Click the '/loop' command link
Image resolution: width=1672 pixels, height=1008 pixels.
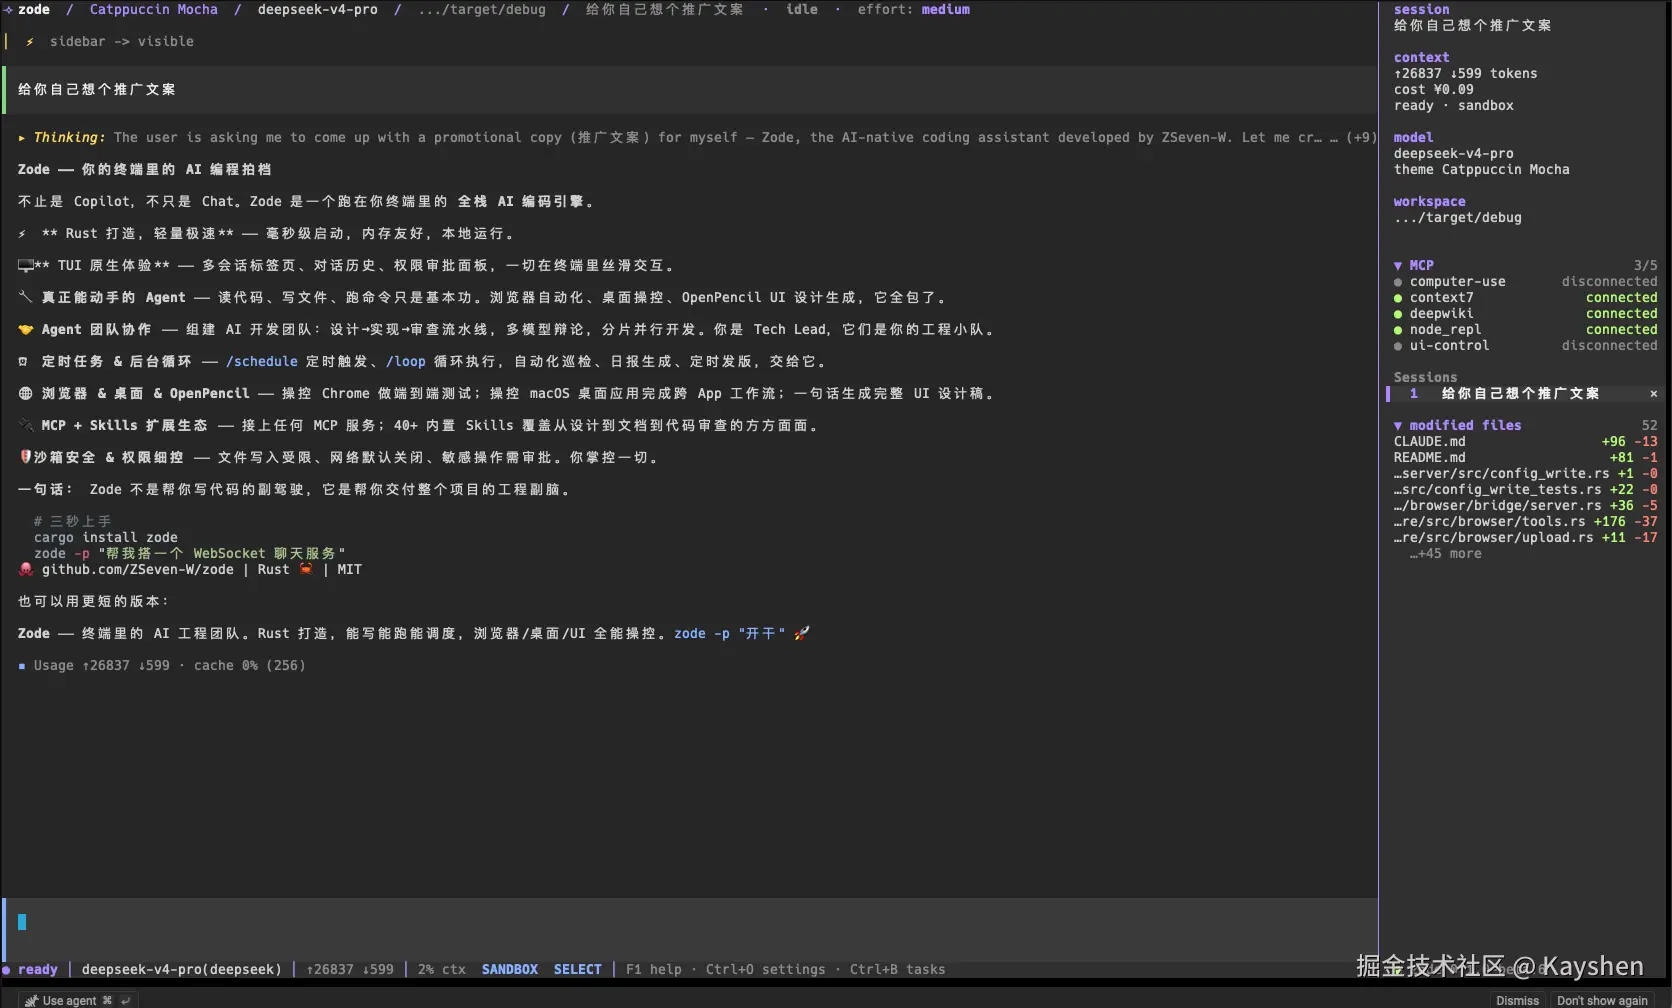(x=406, y=362)
